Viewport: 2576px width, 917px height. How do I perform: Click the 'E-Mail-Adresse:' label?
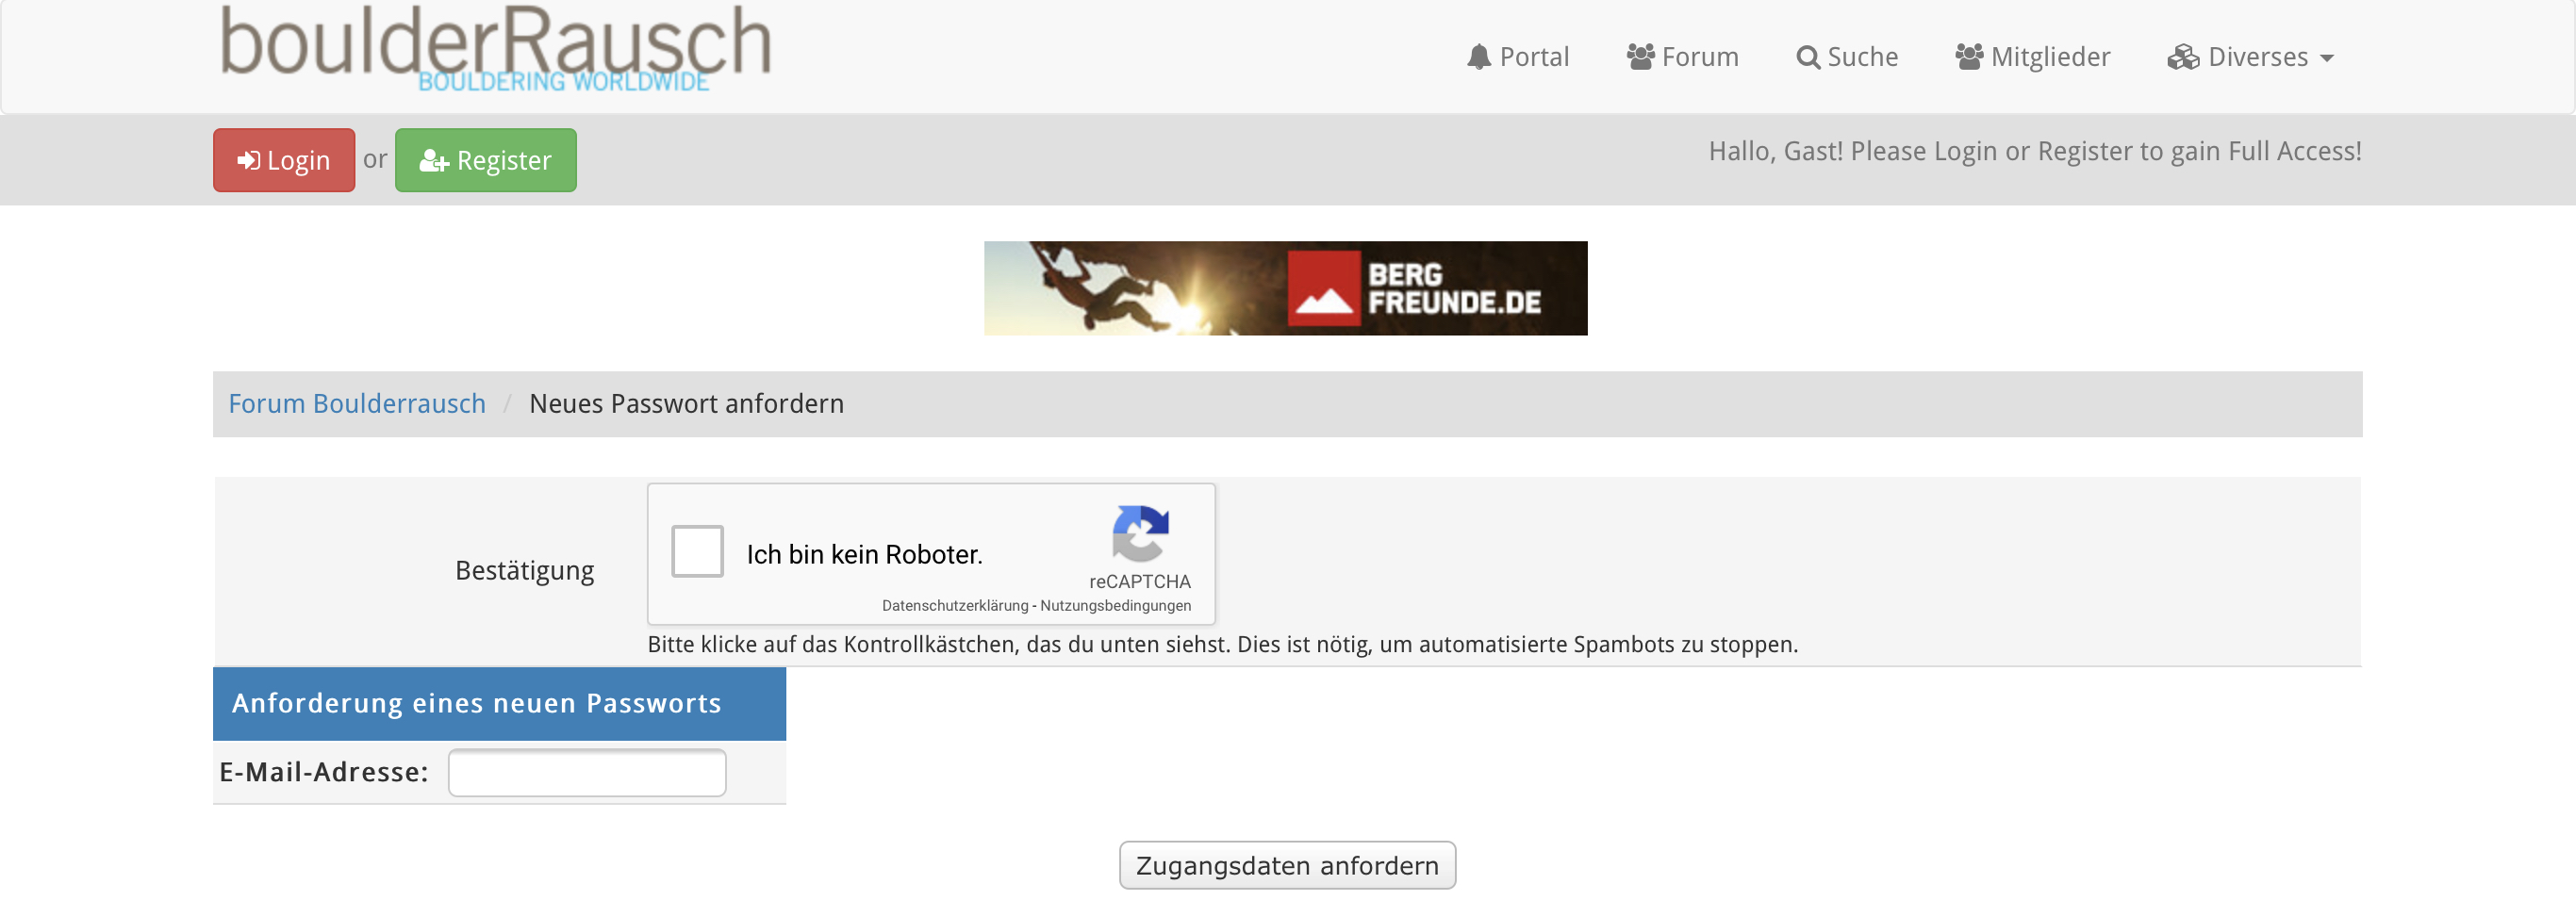(324, 772)
